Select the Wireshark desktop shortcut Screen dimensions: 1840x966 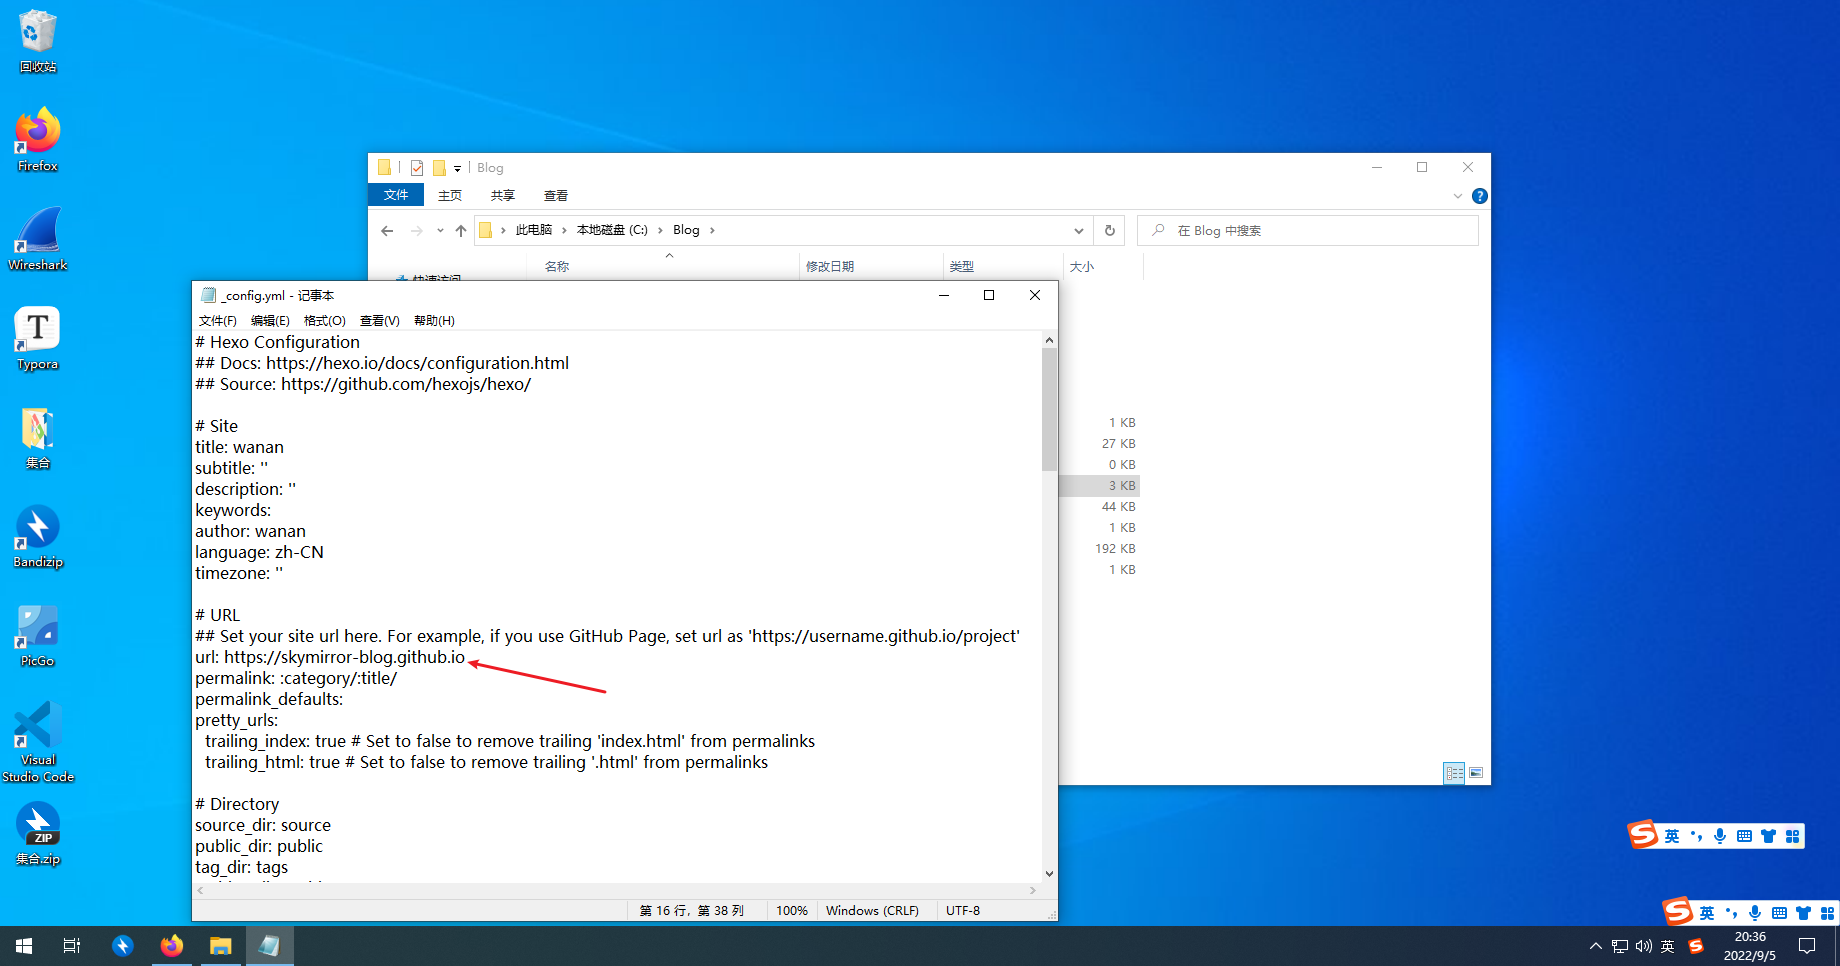[x=38, y=239]
